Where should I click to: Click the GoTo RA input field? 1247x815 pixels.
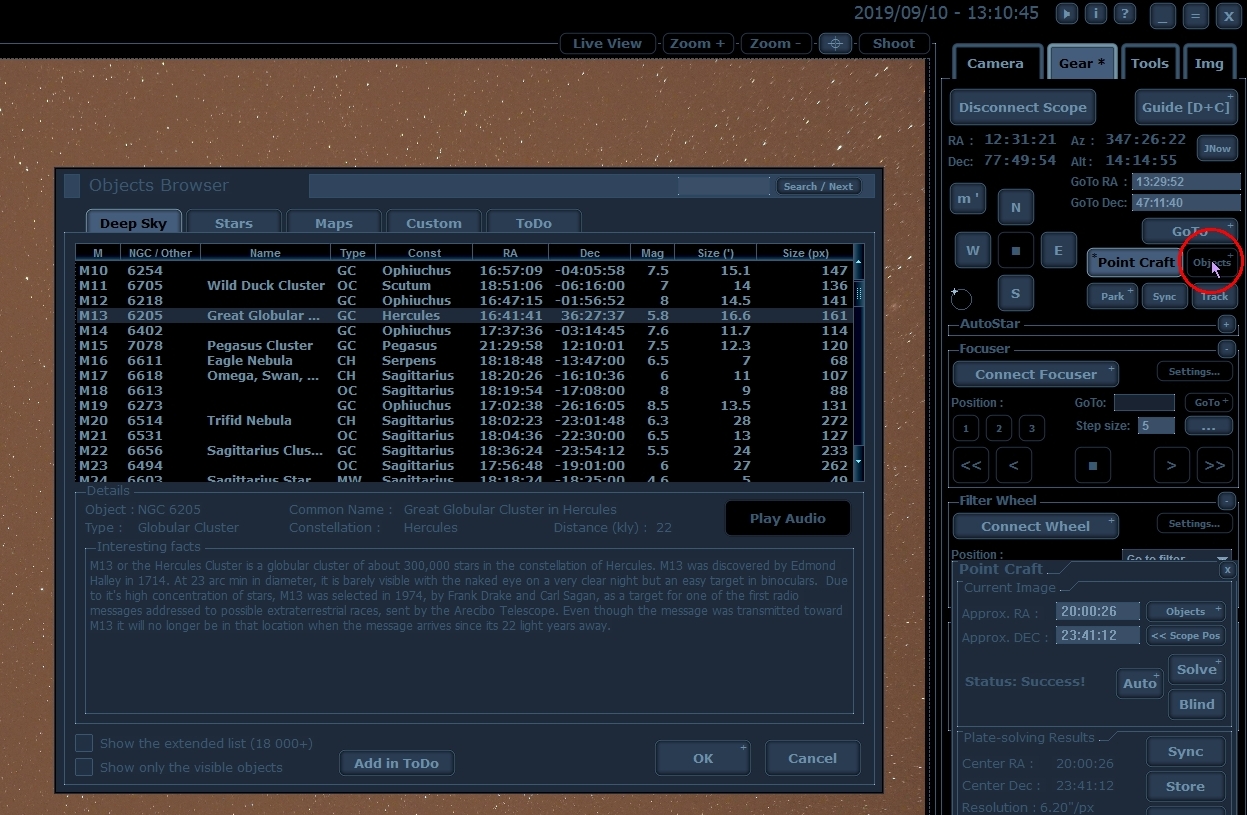(x=1186, y=182)
